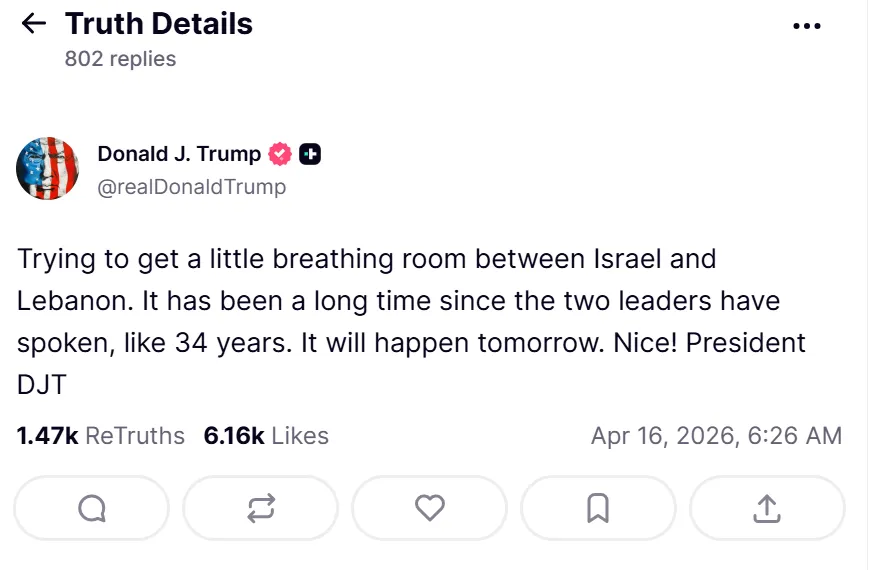891x570 pixels.
Task: Click the pink verified checkmark badge
Action: coord(280,154)
